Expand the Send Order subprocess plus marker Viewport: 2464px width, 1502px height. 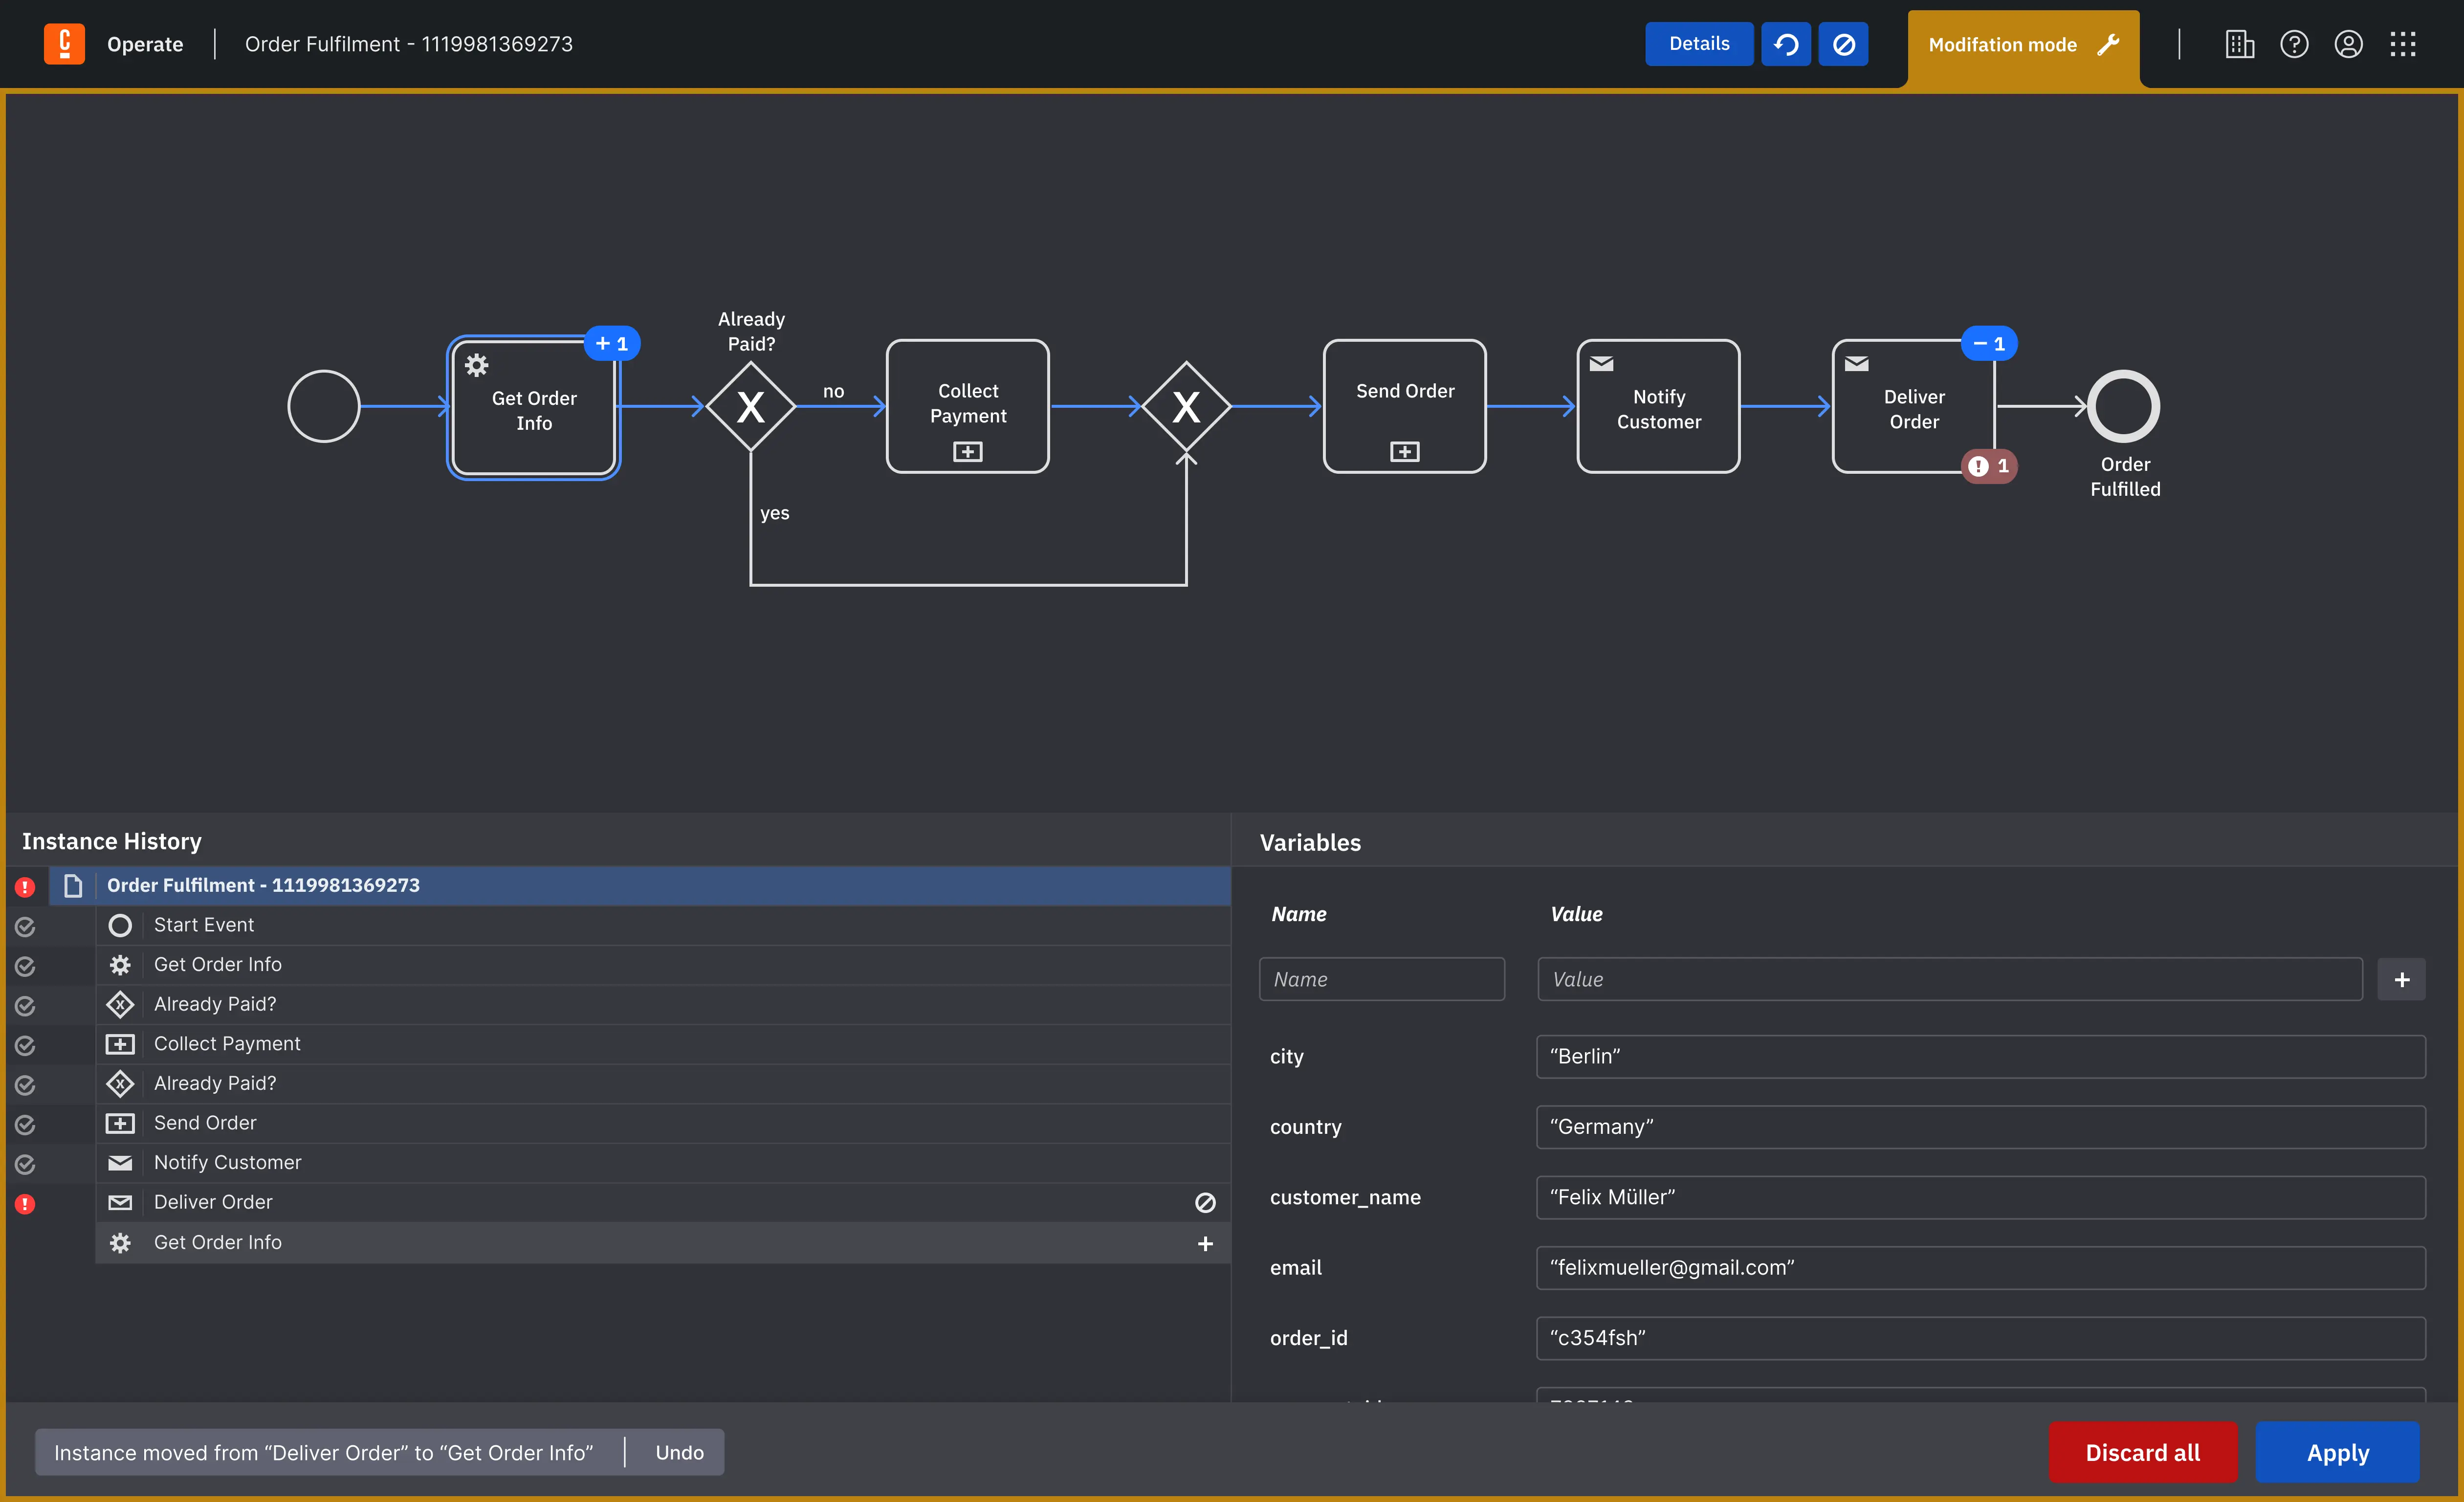1404,452
